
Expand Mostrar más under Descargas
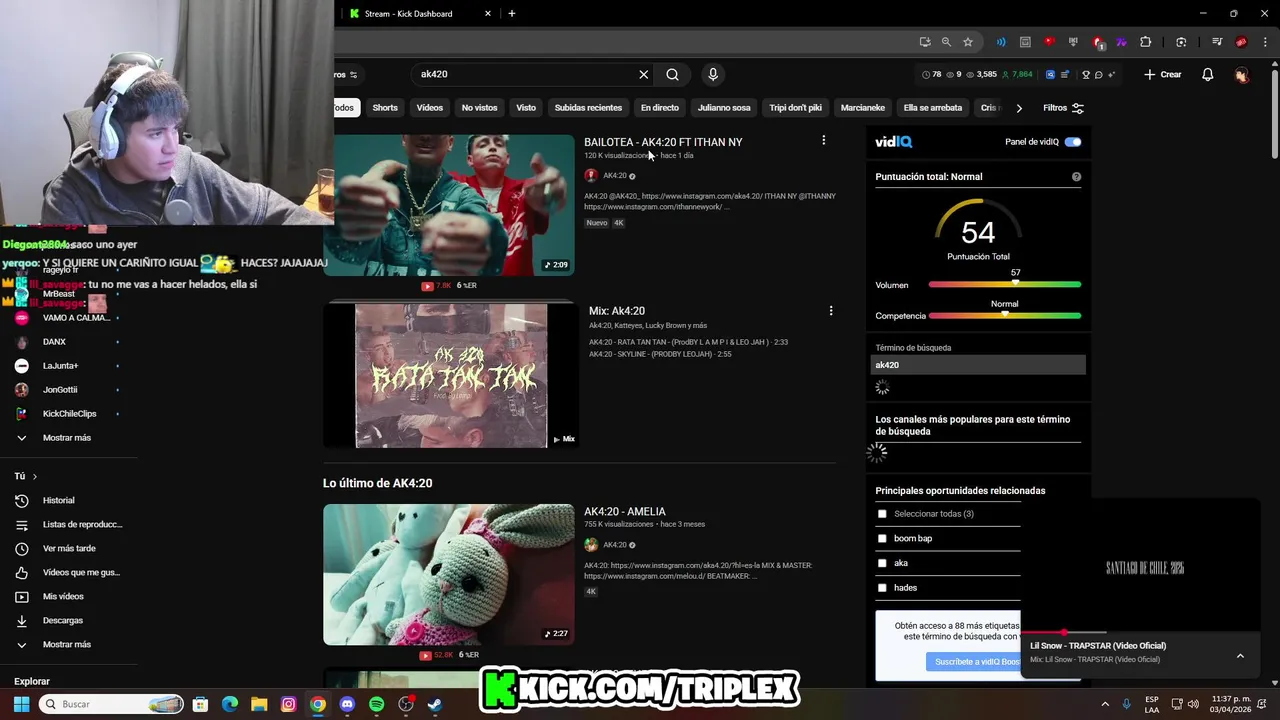tap(68, 644)
